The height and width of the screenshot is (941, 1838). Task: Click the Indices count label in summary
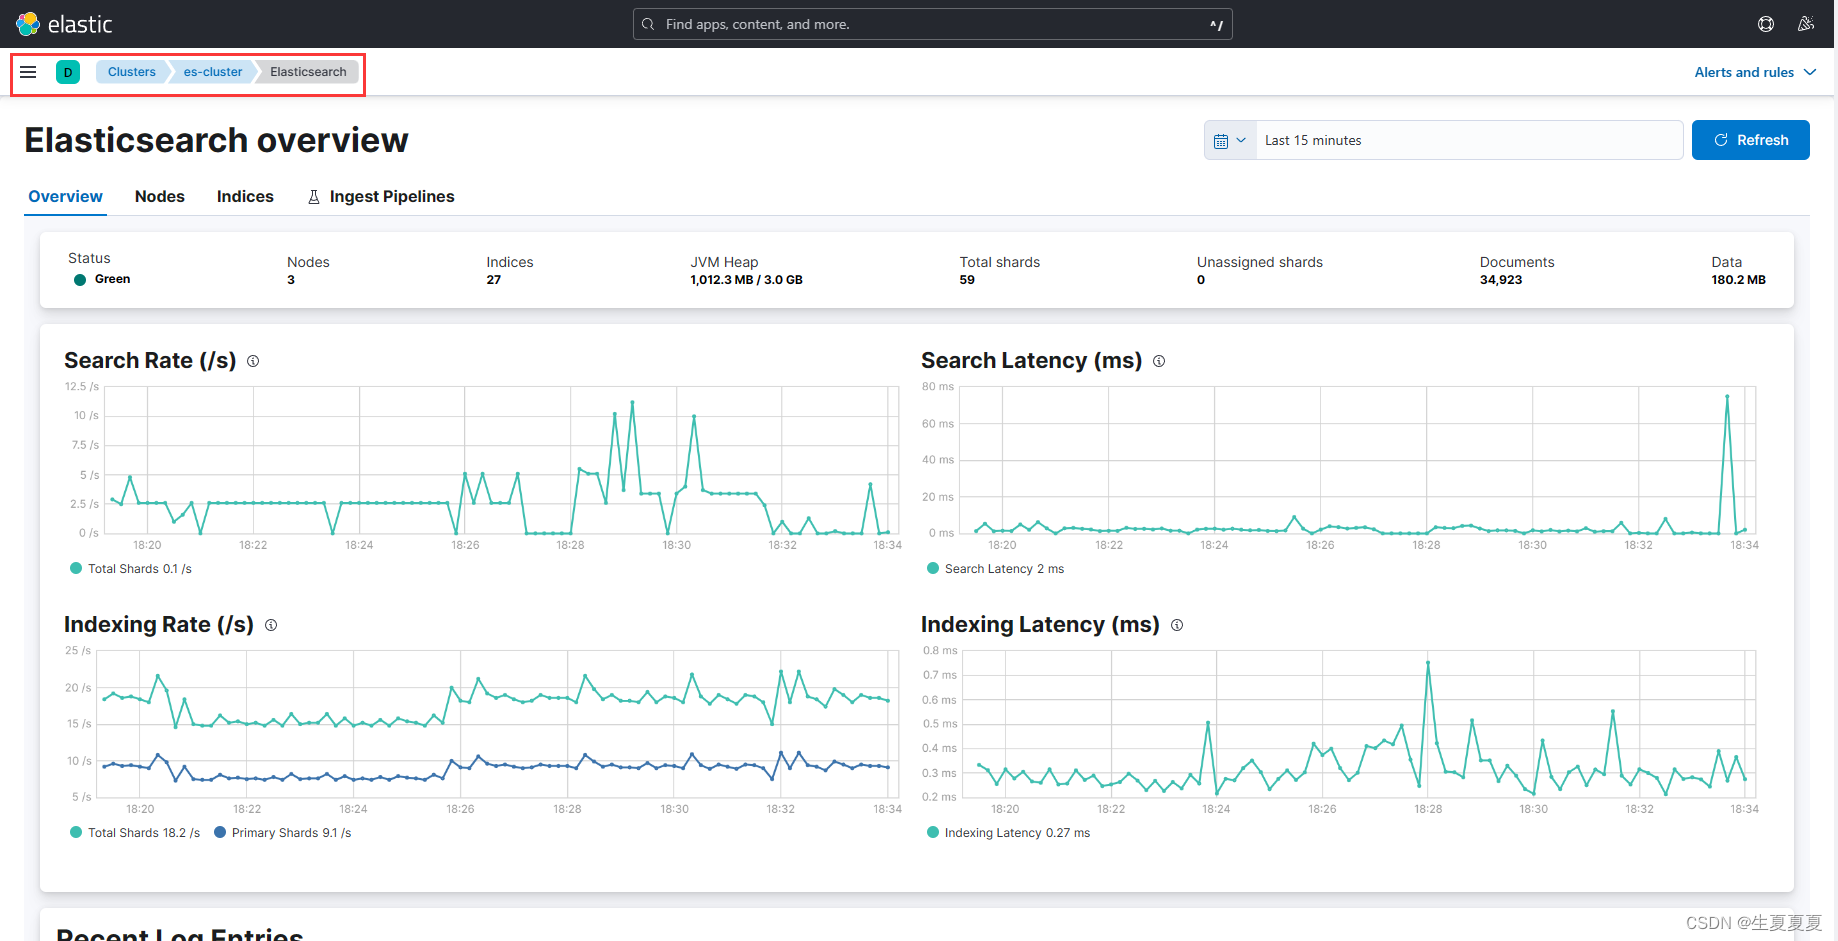click(510, 262)
